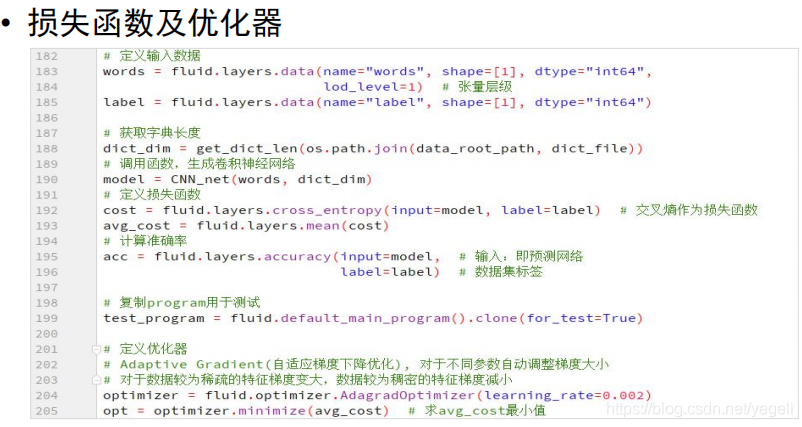Collapse the code fold marker at line 201
The height and width of the screenshot is (427, 802).
tap(96, 349)
